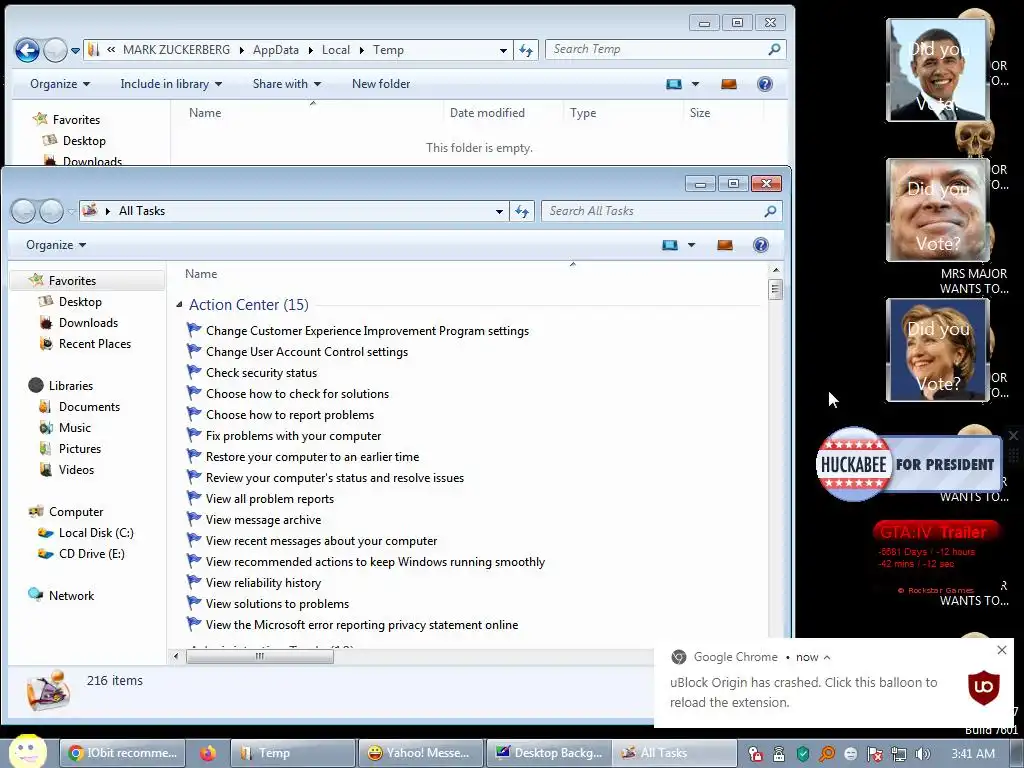Viewport: 1024px width, 768px height.
Task: Click refresh icon beside All Tasks address bar
Action: (522, 211)
